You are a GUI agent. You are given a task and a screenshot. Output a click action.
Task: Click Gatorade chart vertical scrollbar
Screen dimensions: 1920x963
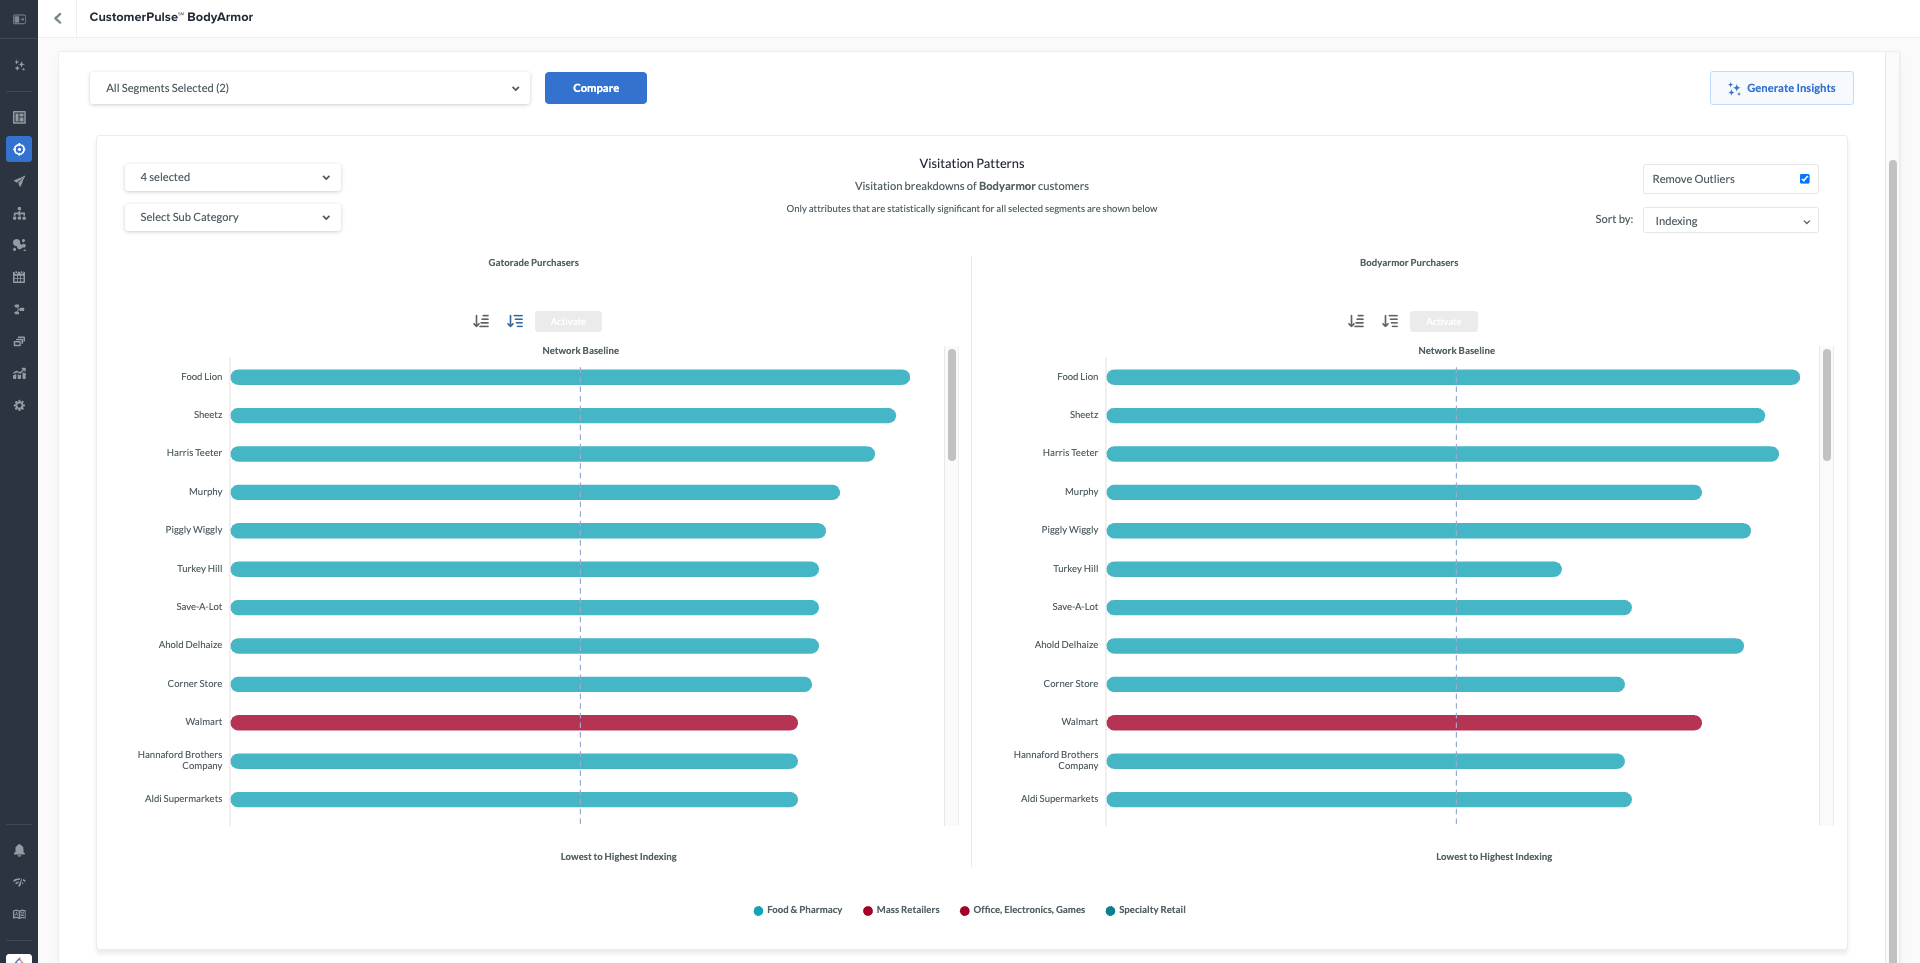point(952,404)
